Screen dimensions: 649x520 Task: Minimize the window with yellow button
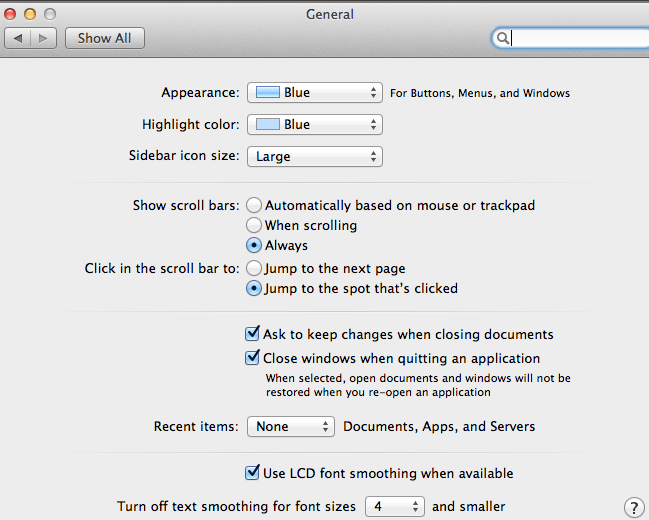(30, 14)
